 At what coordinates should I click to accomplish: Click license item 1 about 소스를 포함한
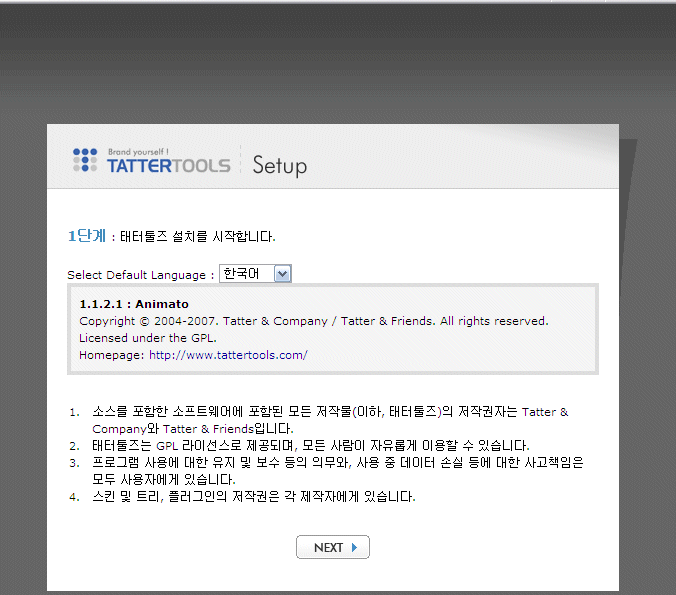click(330, 420)
